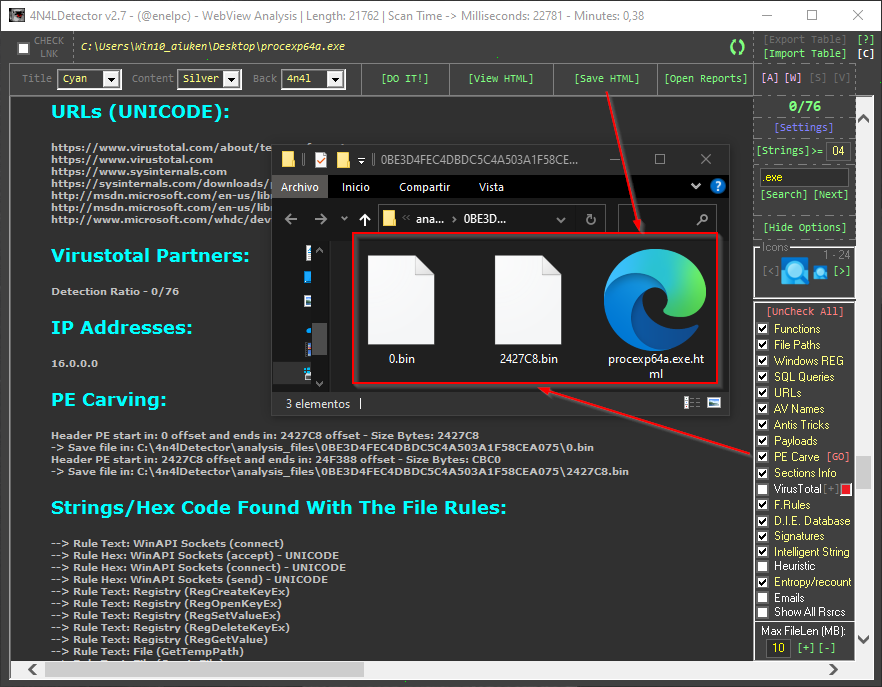The width and height of the screenshot is (882, 687).
Task: Show next extracted icon with [>]
Action: point(842,271)
